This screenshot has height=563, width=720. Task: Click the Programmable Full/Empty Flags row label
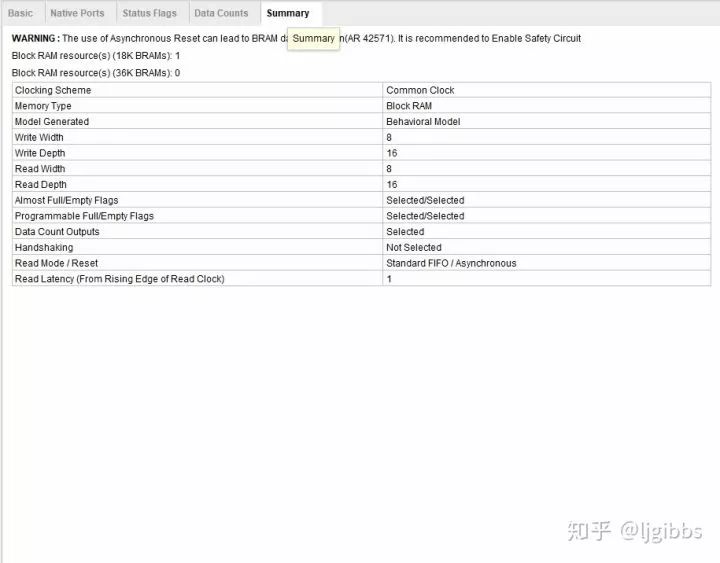(x=84, y=216)
